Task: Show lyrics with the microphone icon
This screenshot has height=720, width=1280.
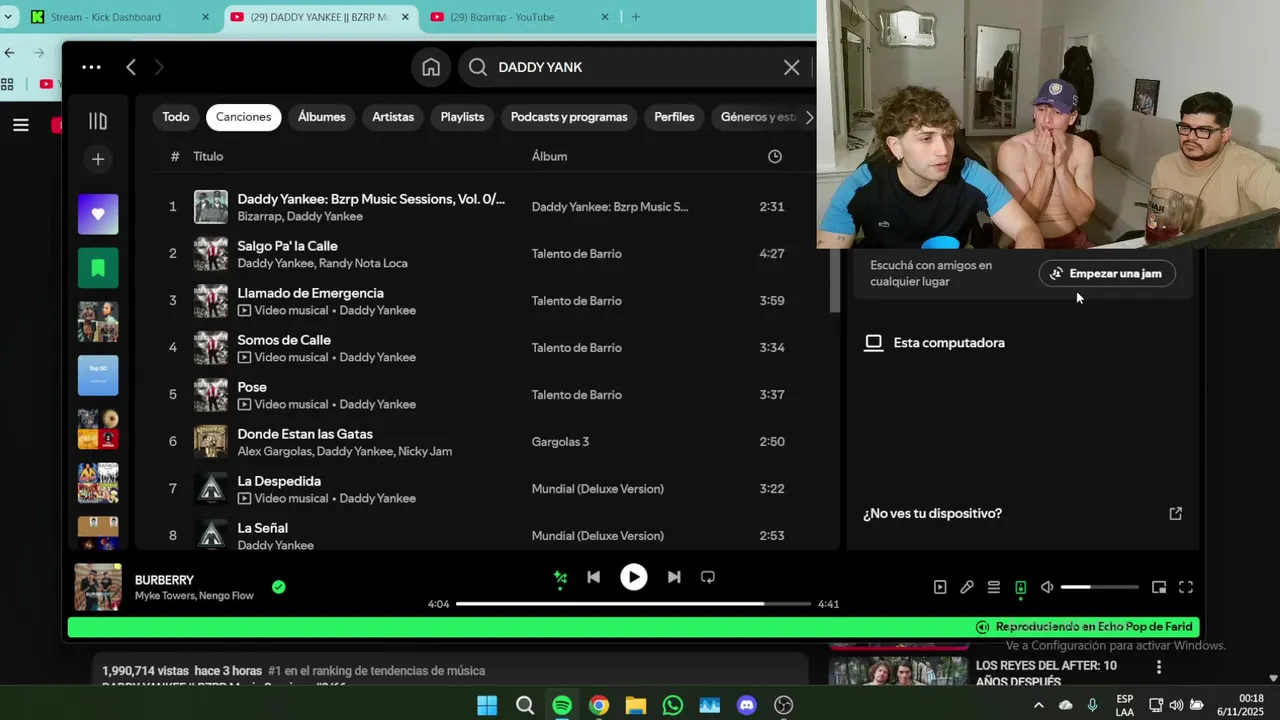Action: point(967,588)
